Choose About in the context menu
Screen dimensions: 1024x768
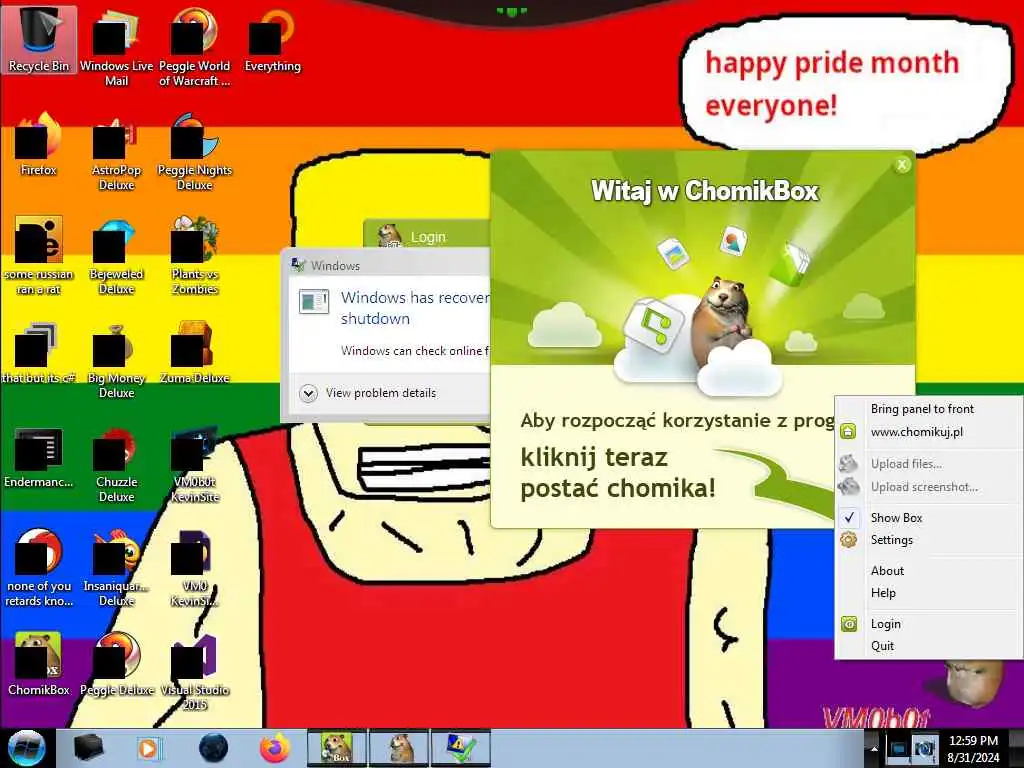pyautogui.click(x=928, y=571)
